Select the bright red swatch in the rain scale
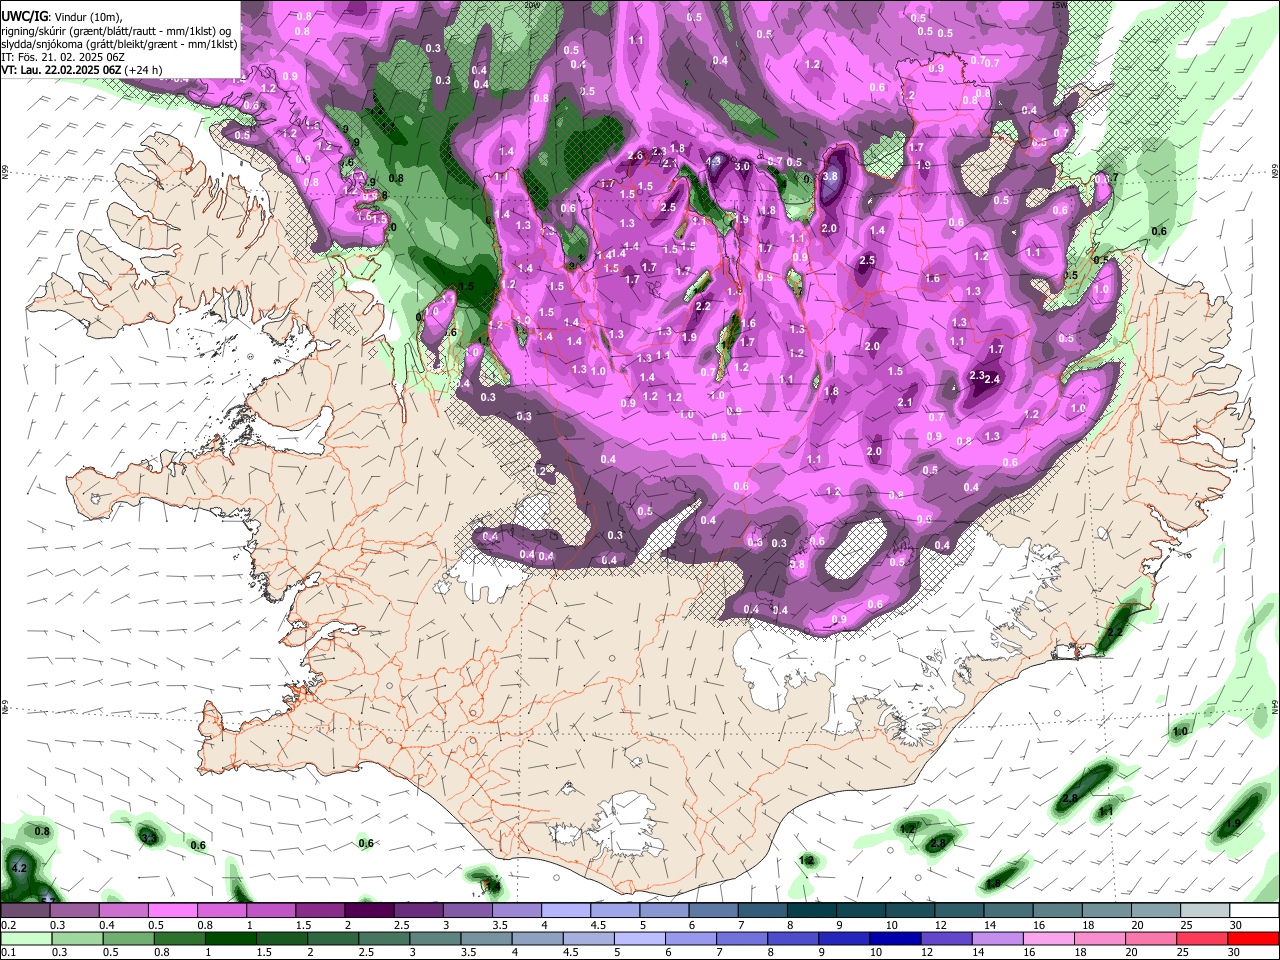1280x960 pixels. pyautogui.click(x=1254, y=939)
